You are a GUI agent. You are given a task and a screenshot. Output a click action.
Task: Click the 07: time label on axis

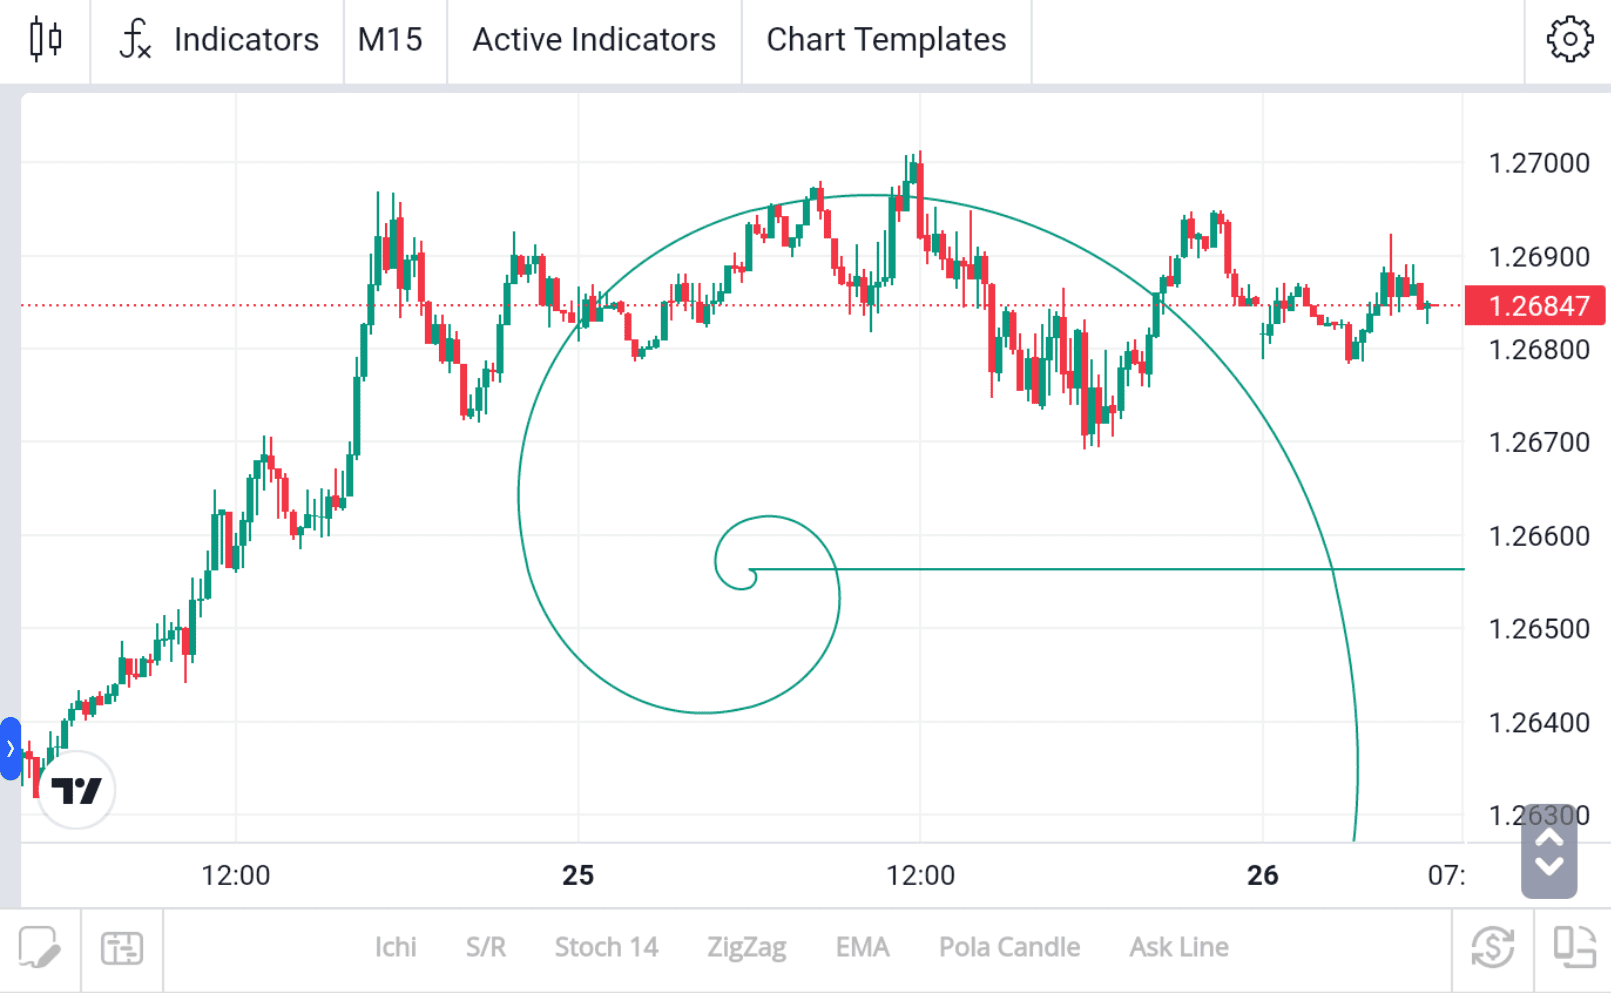[1446, 876]
